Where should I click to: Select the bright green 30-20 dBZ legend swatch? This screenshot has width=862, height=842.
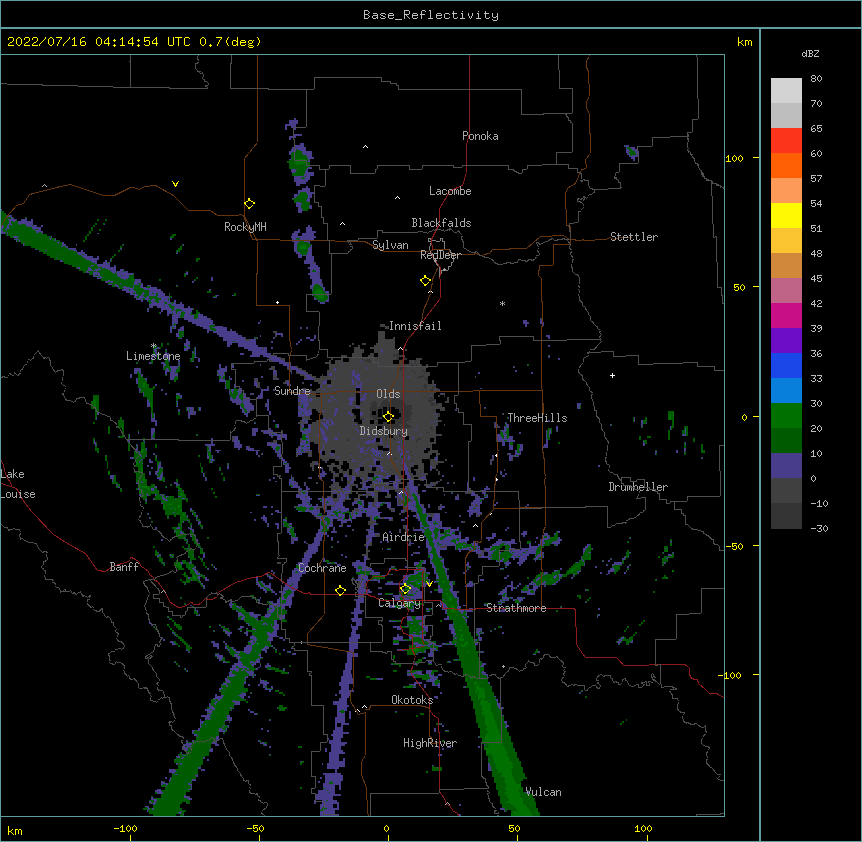[786, 416]
